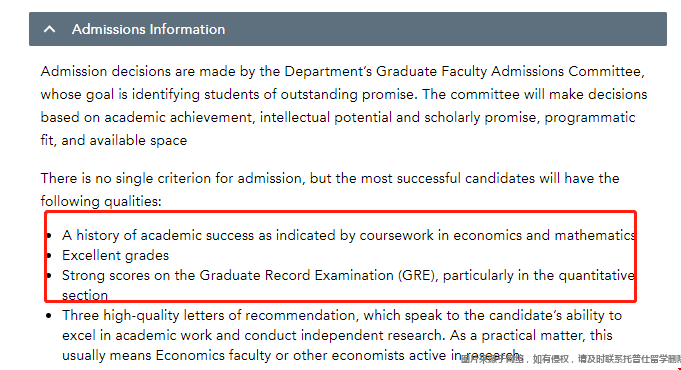The width and height of the screenshot is (681, 370).
Task: Click the "following qualities:" text
Action: [x=101, y=202]
